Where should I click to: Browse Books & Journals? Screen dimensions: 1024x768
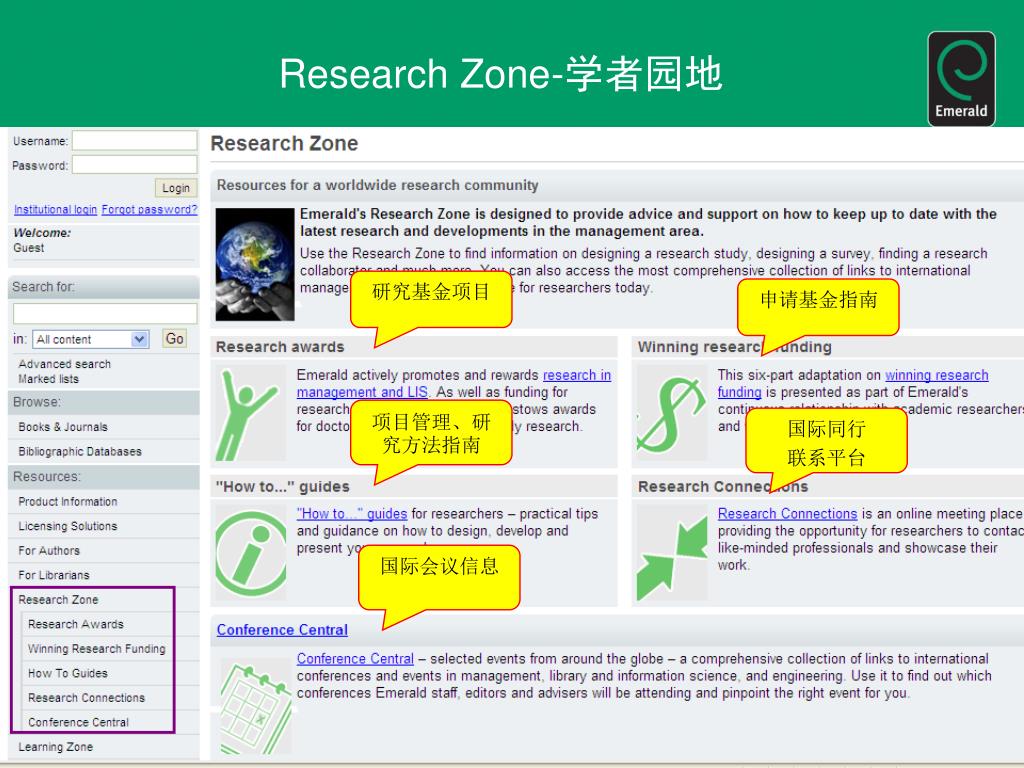point(63,427)
